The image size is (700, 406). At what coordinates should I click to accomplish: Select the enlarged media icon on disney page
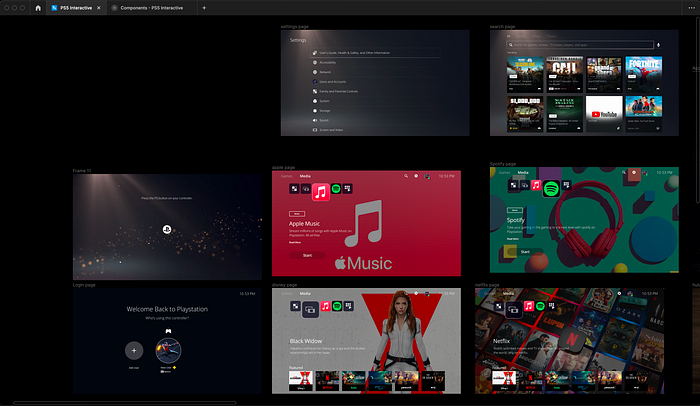pos(310,309)
